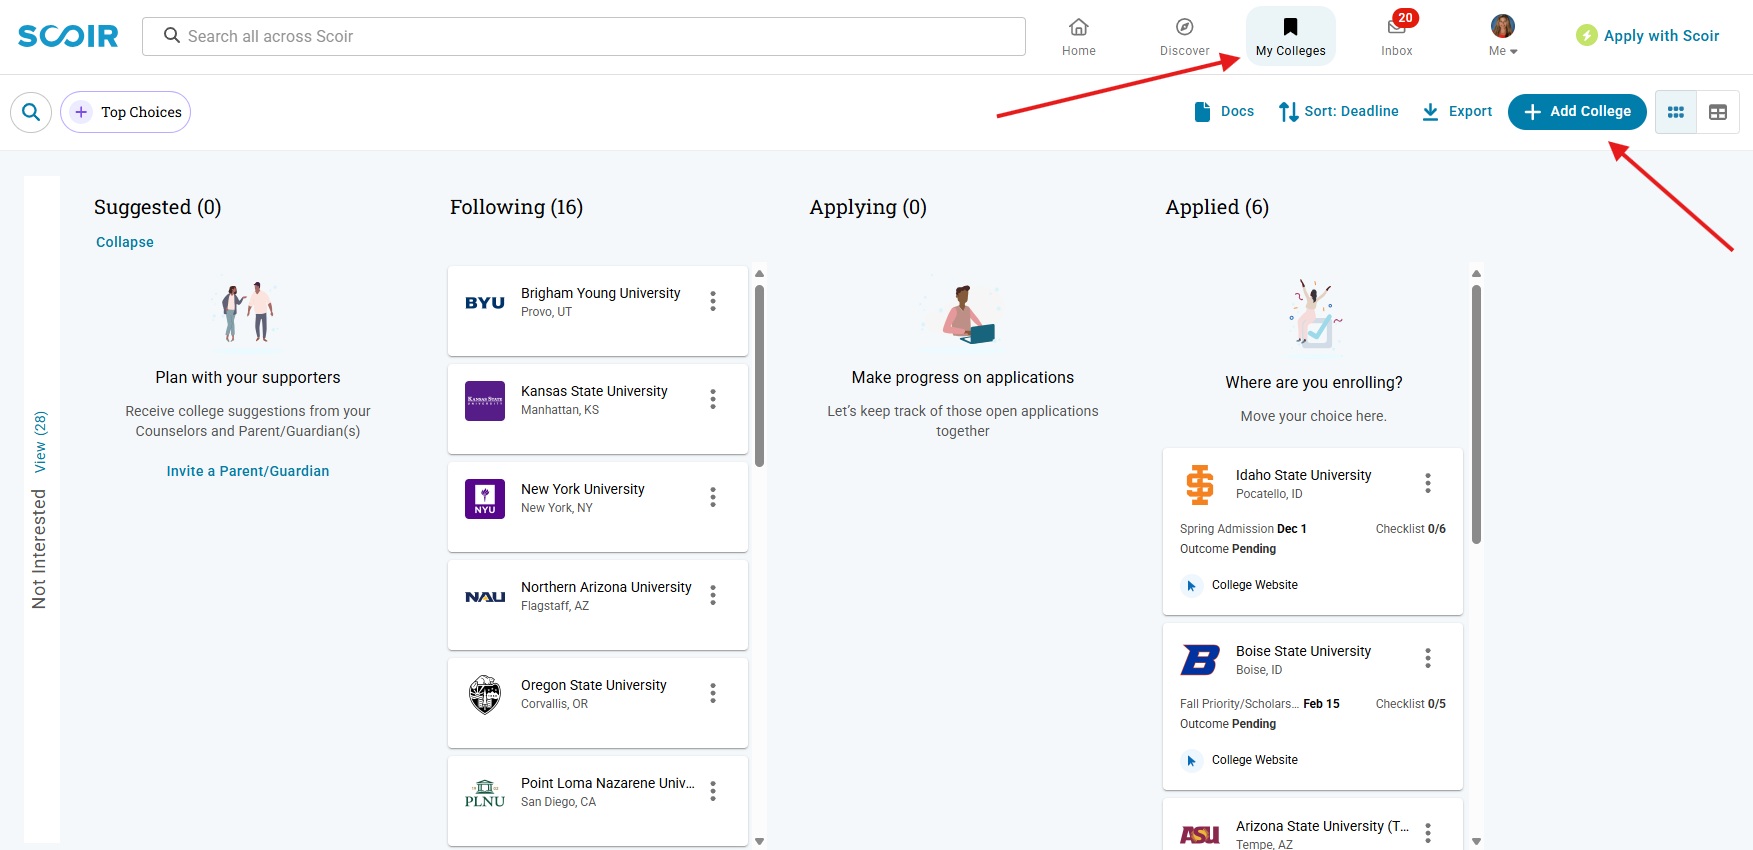Open three-dot menu for Idaho State University
This screenshot has height=850, width=1753.
[1428, 483]
